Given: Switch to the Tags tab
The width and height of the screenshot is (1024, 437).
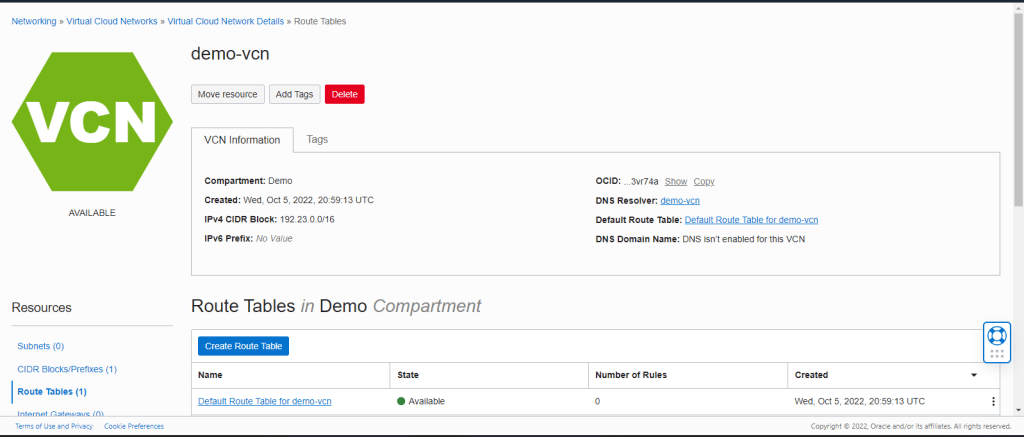Looking at the screenshot, I should 317,140.
